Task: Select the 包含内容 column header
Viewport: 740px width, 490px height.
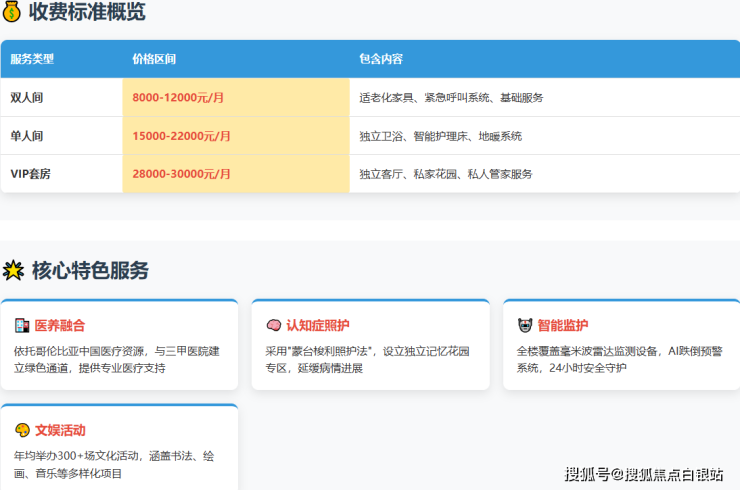Action: pos(380,59)
